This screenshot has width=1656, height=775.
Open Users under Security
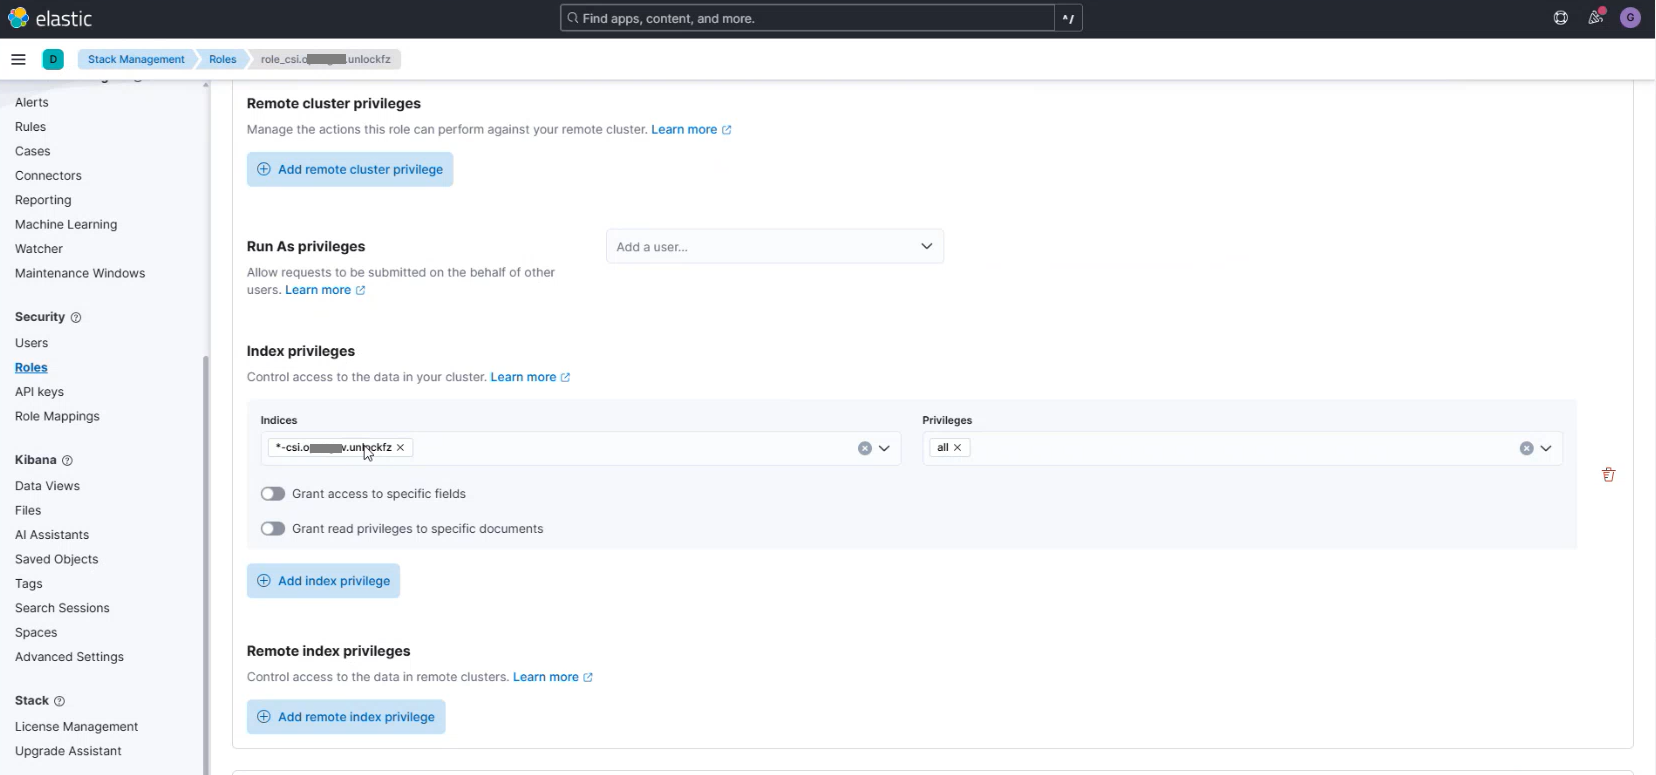32,343
